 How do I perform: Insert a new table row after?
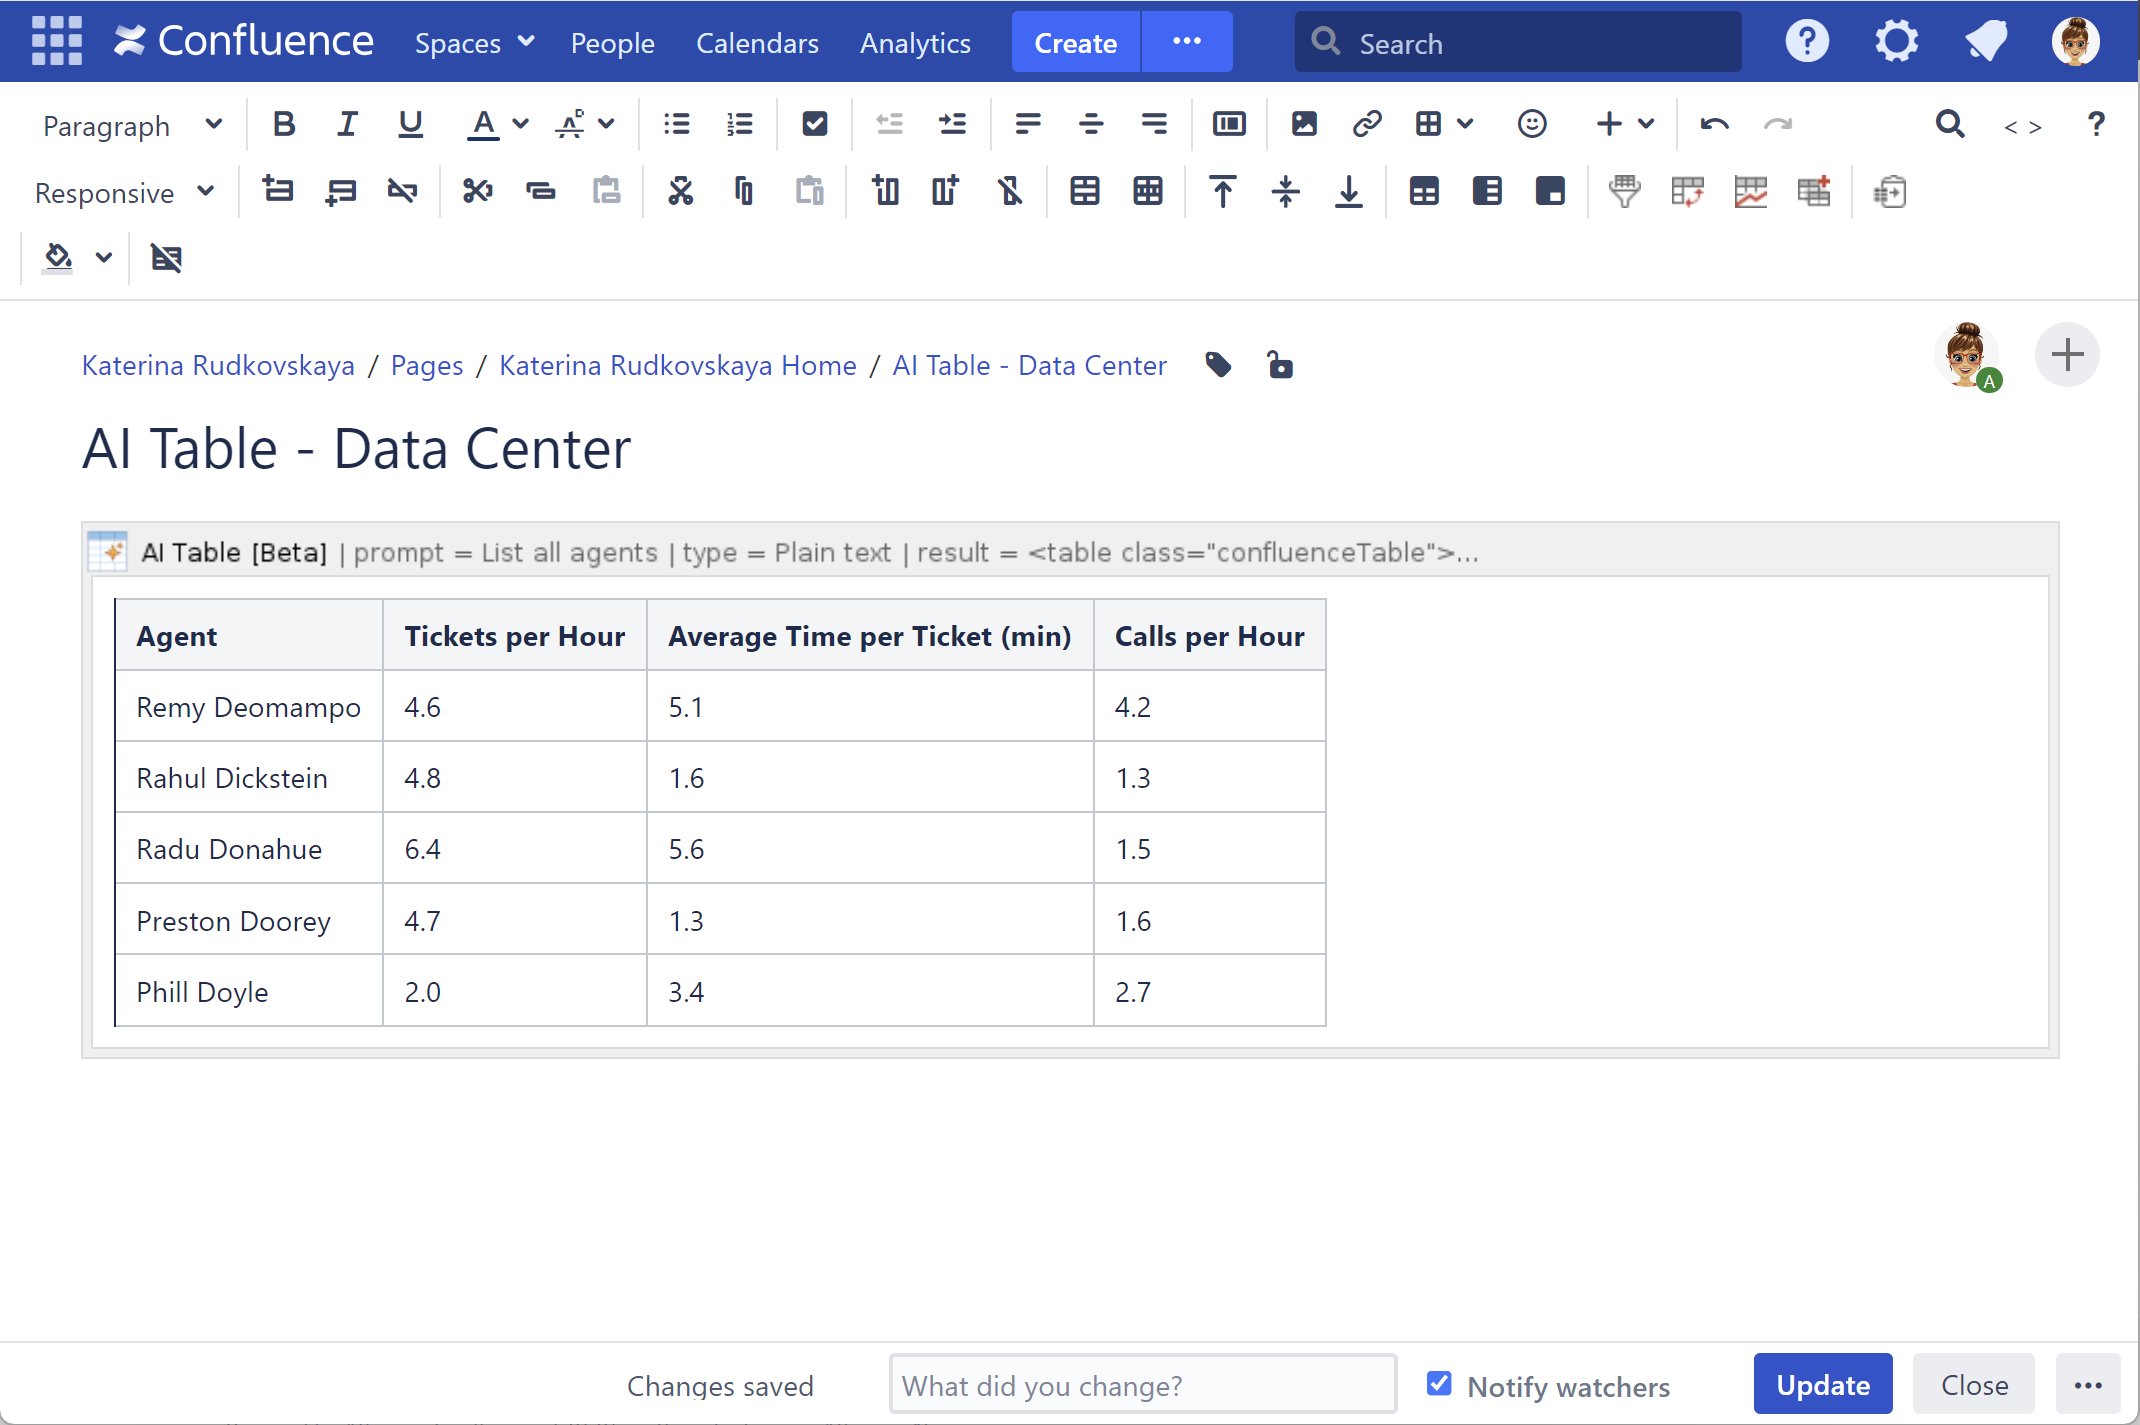340,191
